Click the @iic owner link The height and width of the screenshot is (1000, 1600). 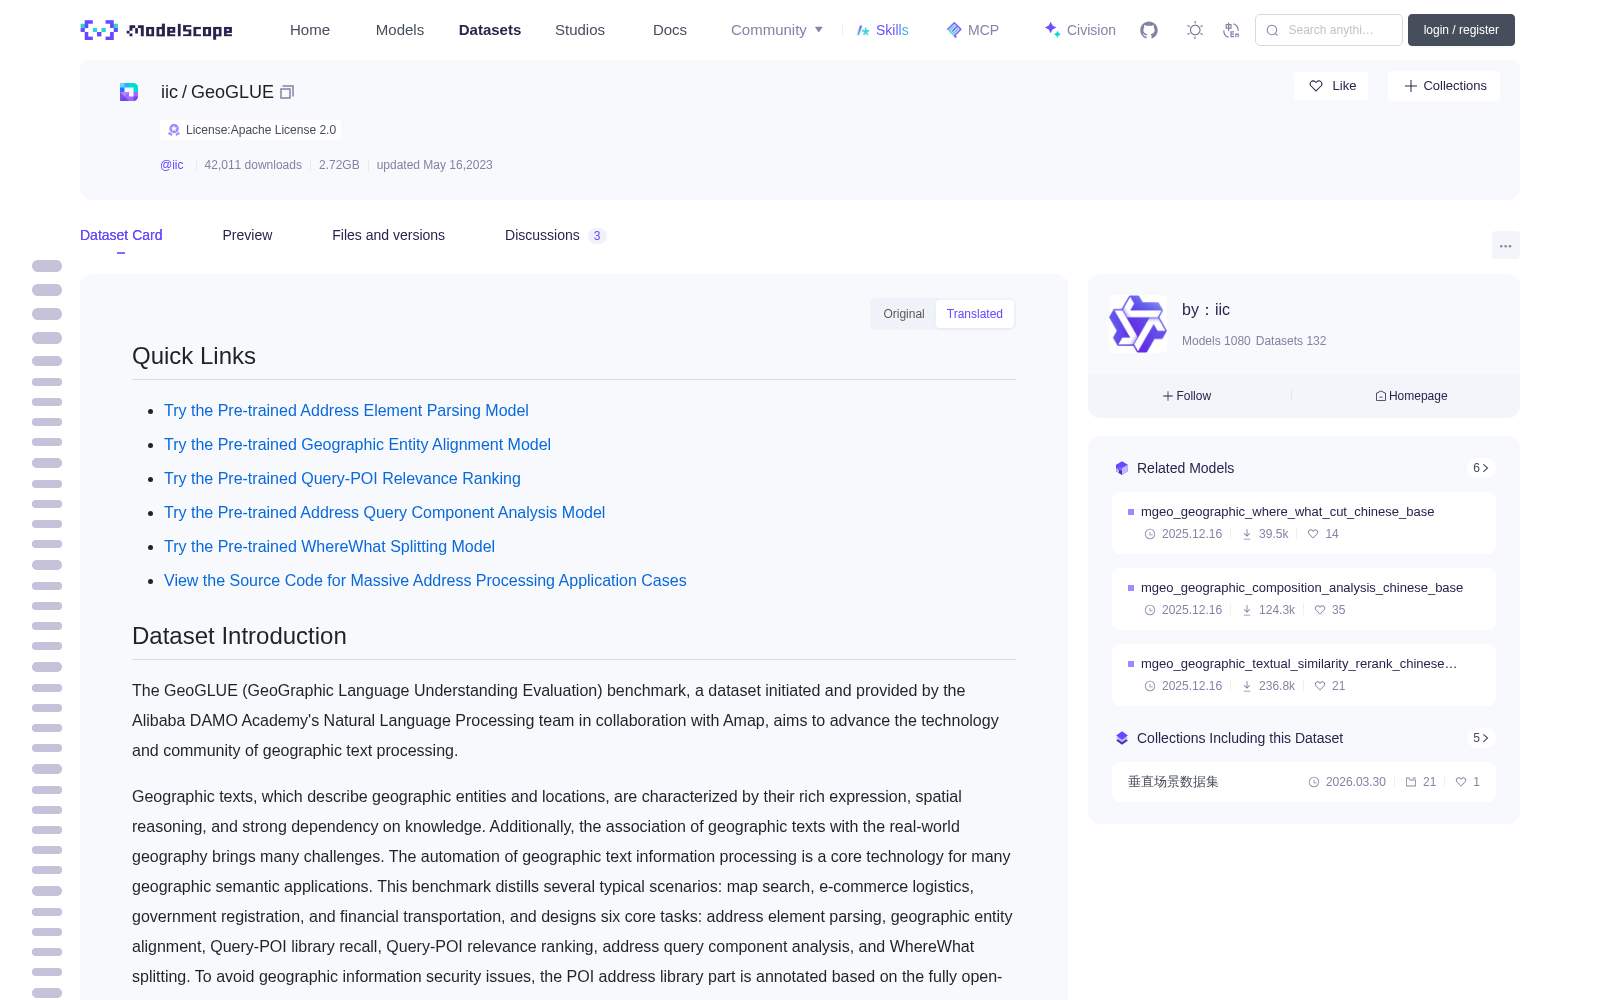[x=172, y=165]
